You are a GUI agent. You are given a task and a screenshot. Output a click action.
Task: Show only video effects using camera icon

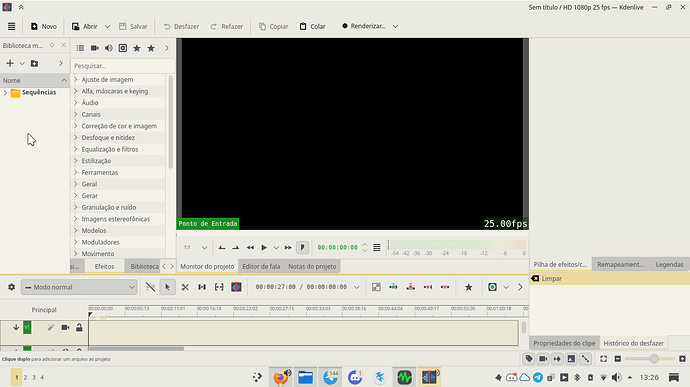[x=95, y=48]
